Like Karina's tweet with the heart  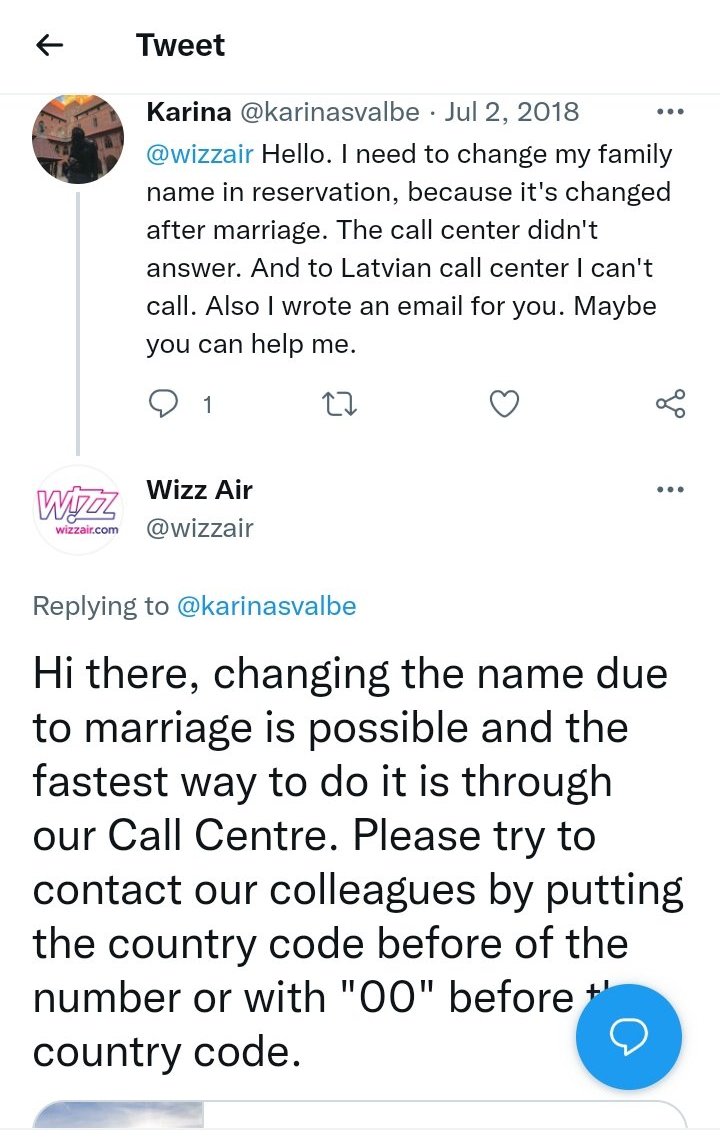(505, 404)
